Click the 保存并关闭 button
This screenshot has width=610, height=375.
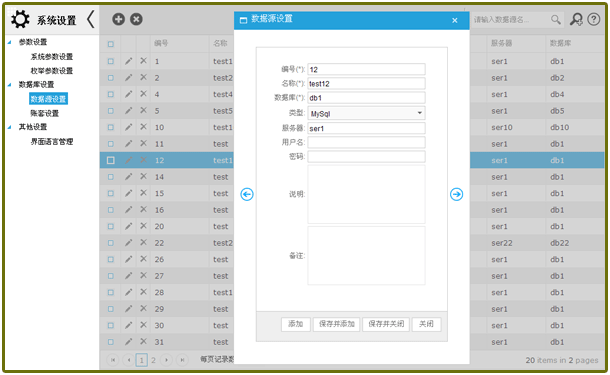pyautogui.click(x=386, y=324)
